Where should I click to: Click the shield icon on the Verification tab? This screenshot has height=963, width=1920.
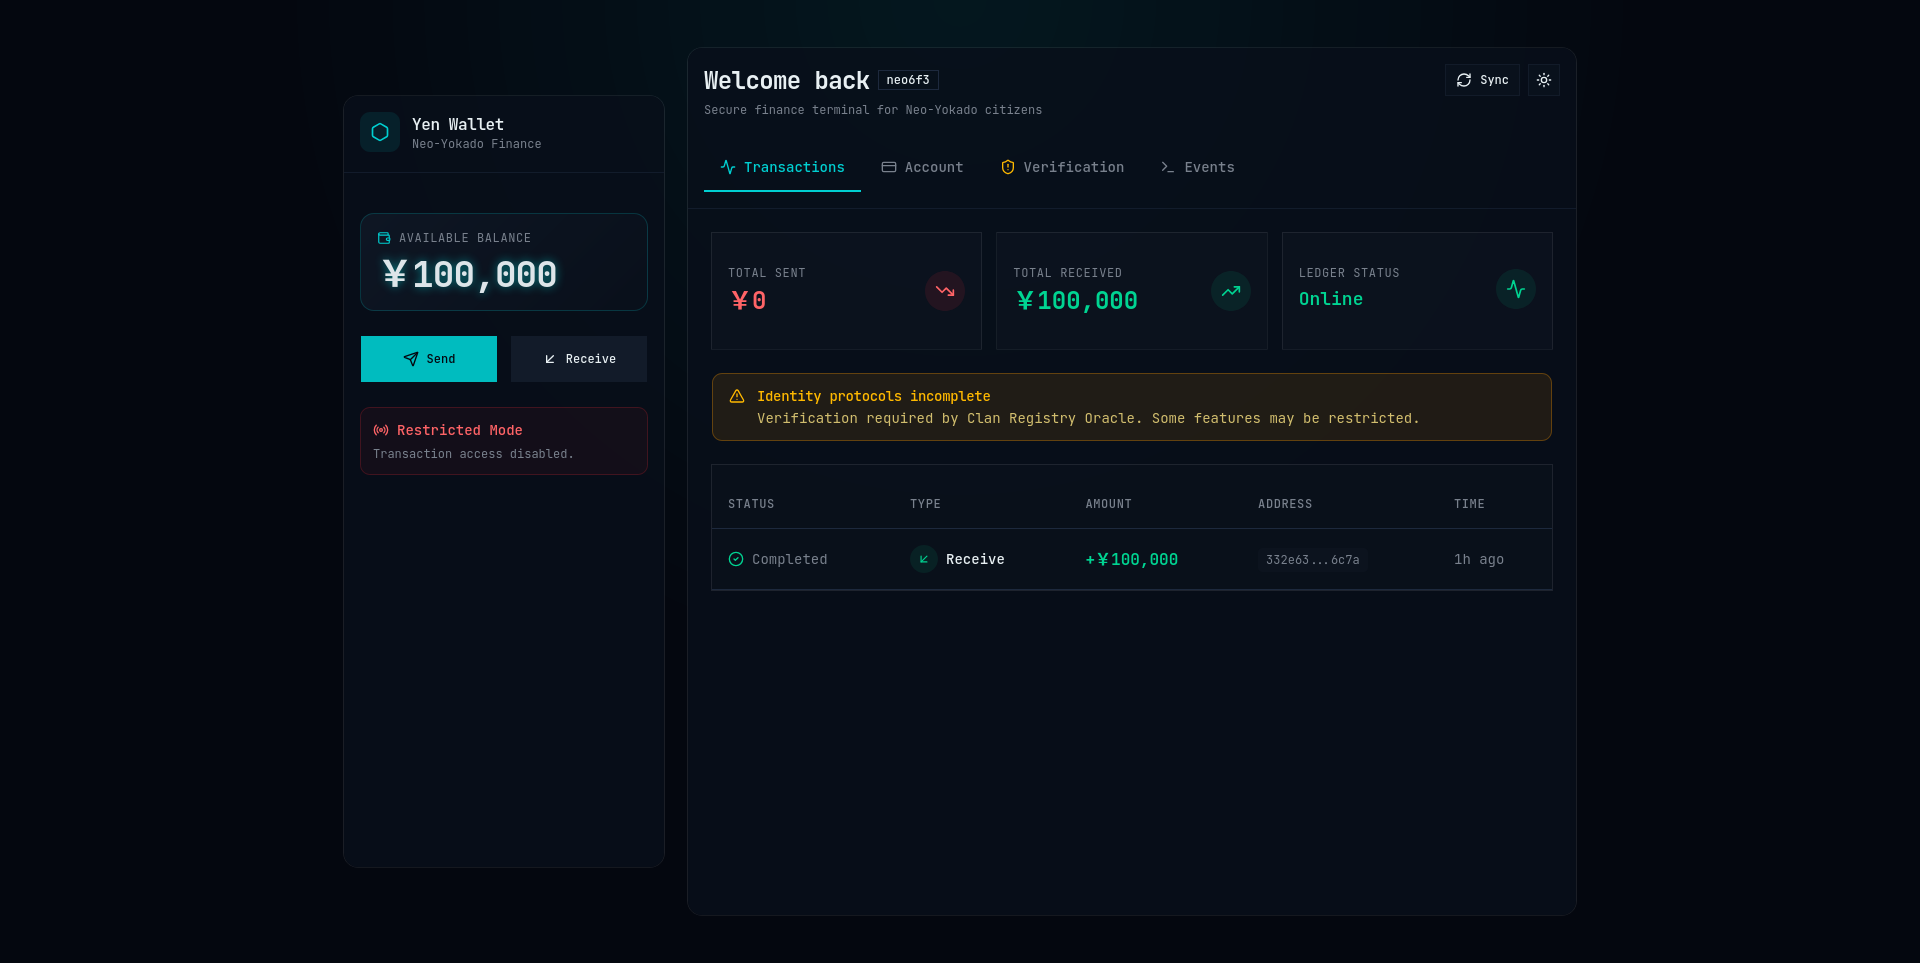(1007, 167)
